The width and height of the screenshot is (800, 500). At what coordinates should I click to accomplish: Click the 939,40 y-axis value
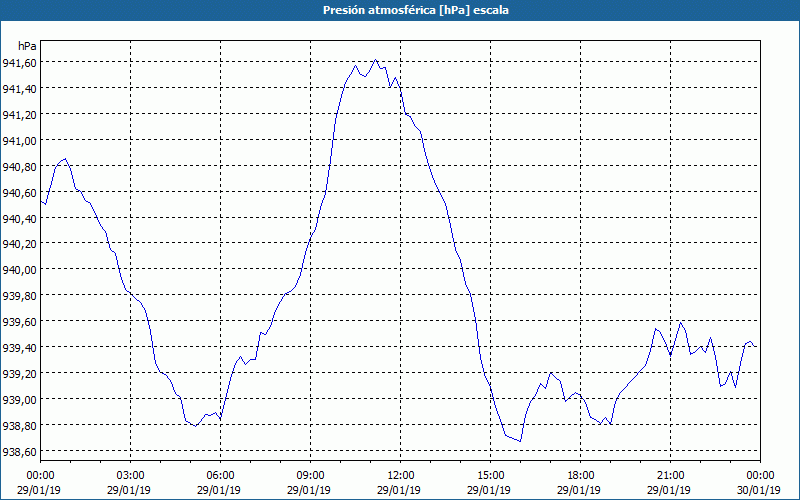tap(19, 347)
